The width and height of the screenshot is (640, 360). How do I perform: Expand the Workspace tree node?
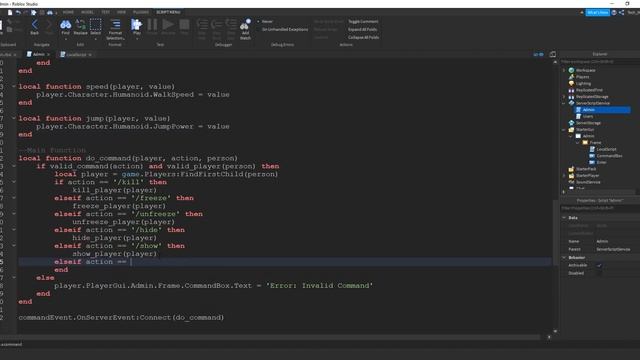pos(564,70)
